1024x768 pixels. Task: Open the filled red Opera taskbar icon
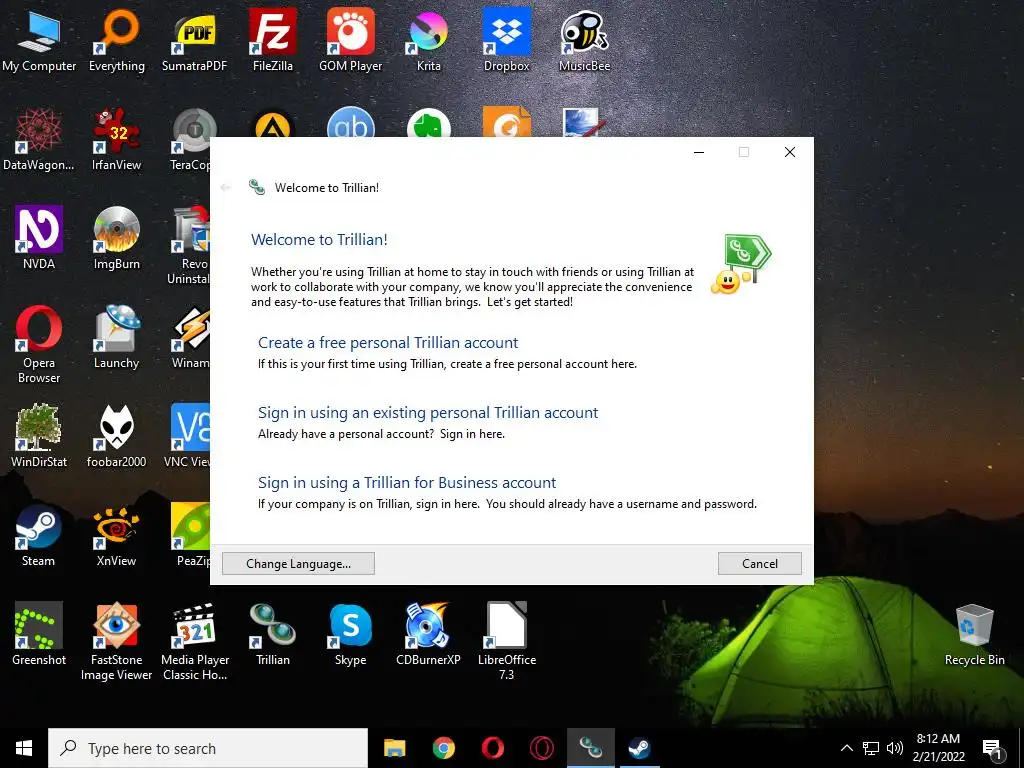point(492,748)
